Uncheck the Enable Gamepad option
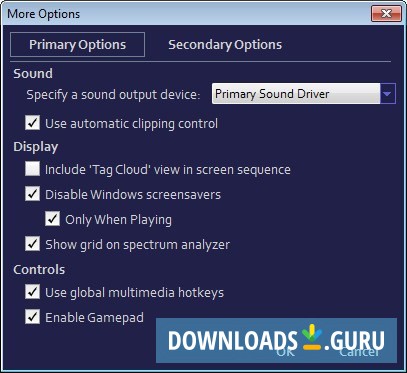 click(x=33, y=317)
